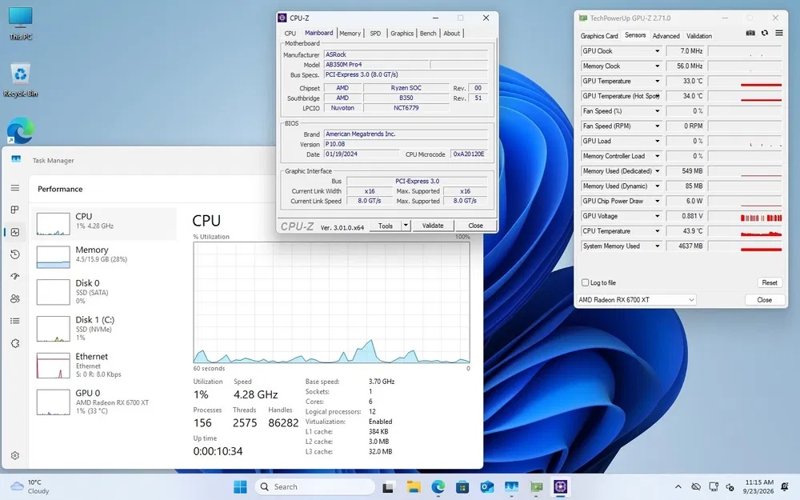Switch to Memory tab in CPU-Z
800x500 pixels.
tap(350, 33)
